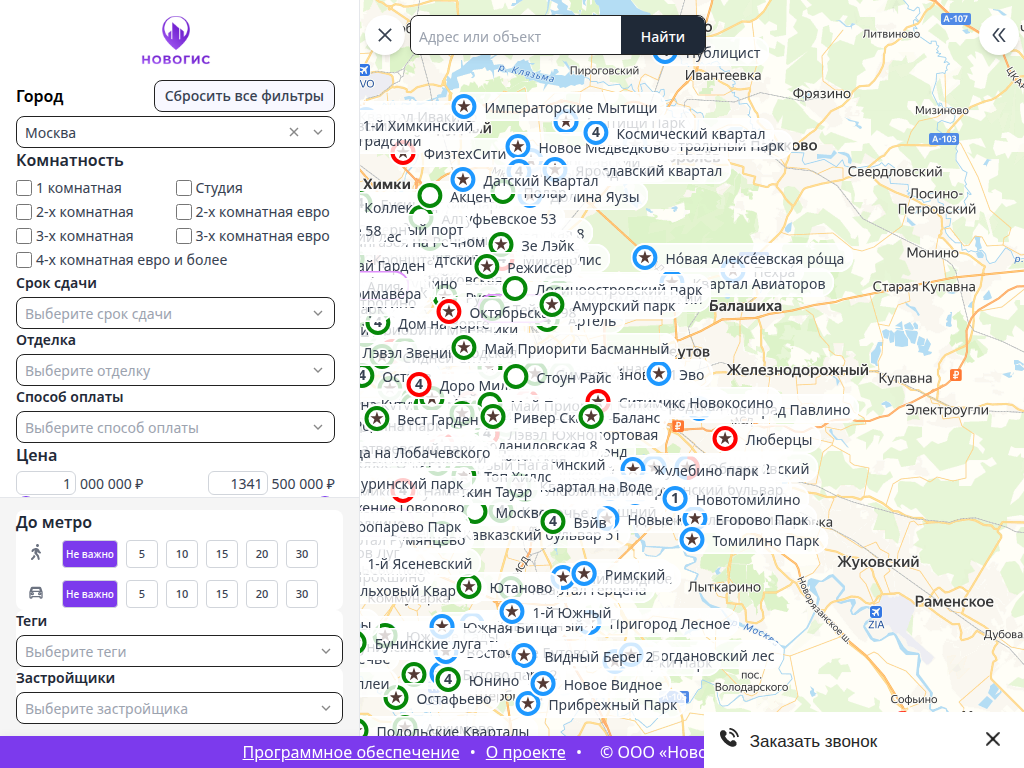The width and height of the screenshot is (1024, 768).
Task: Check the 2-х комнатная checkbox
Action: [24, 212]
